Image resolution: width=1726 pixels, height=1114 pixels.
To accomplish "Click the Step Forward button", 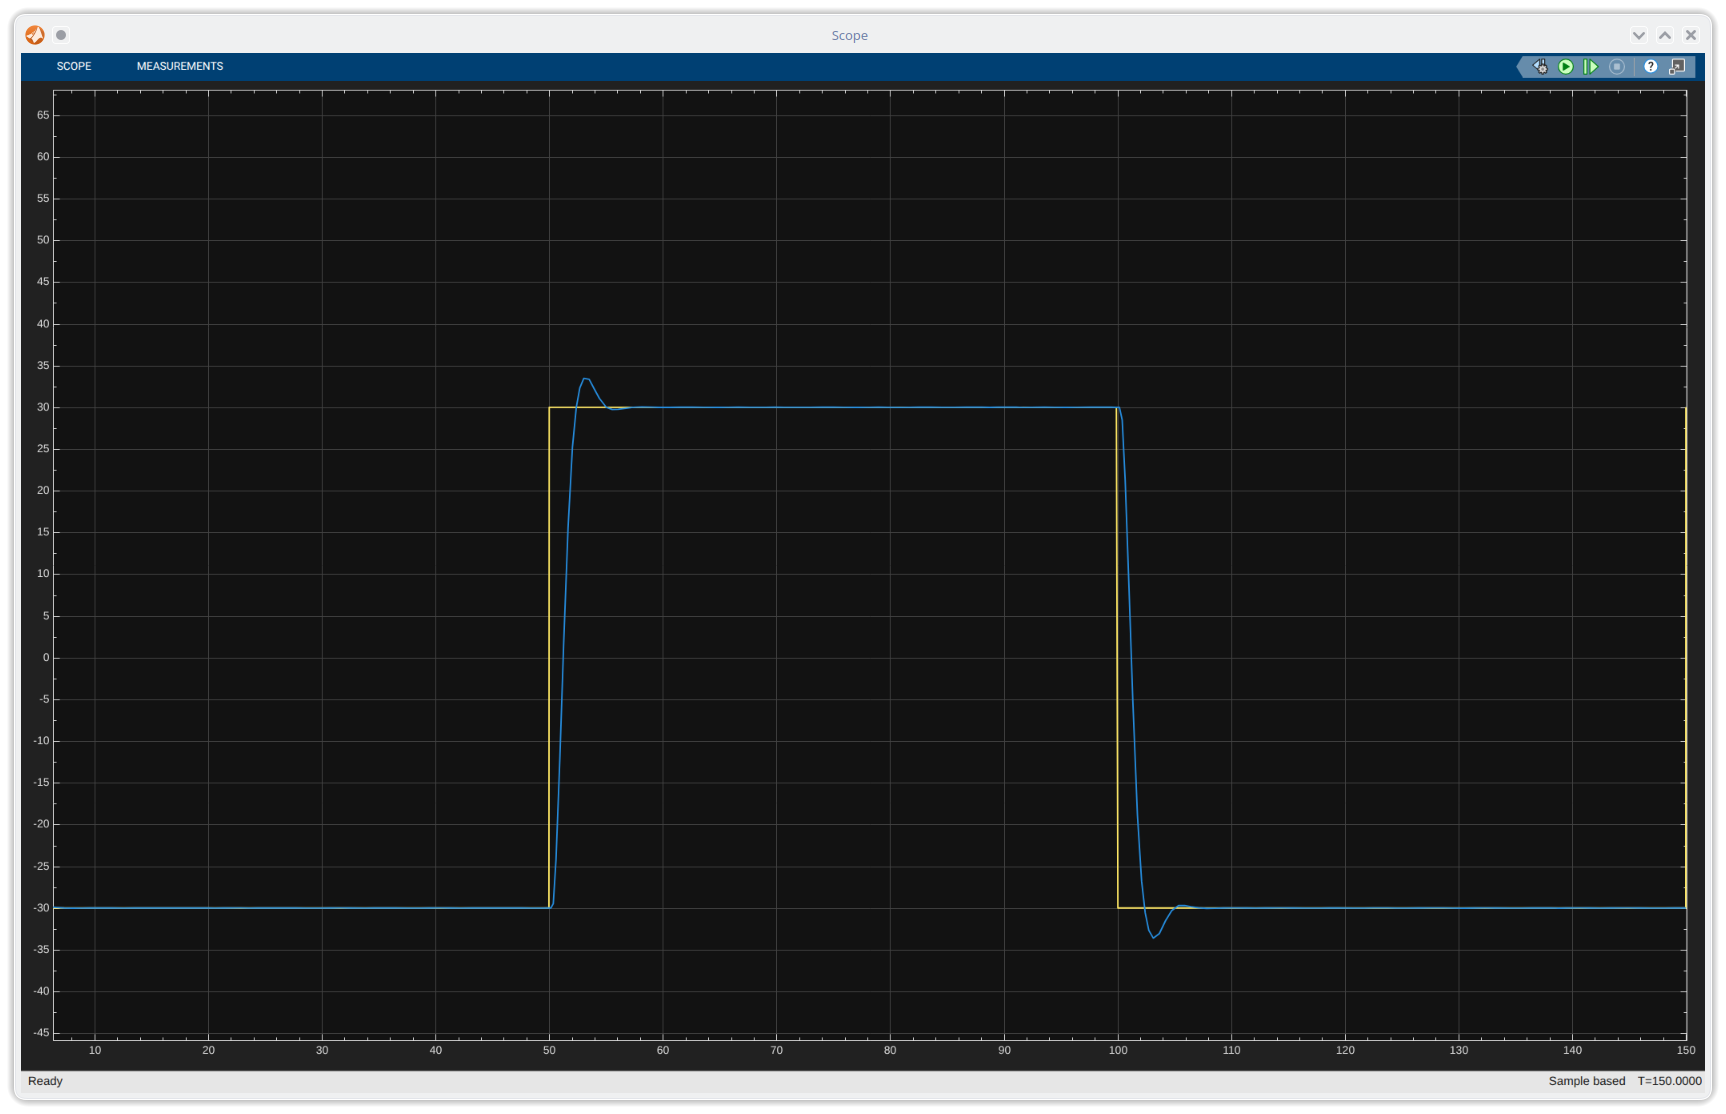I will (x=1591, y=67).
